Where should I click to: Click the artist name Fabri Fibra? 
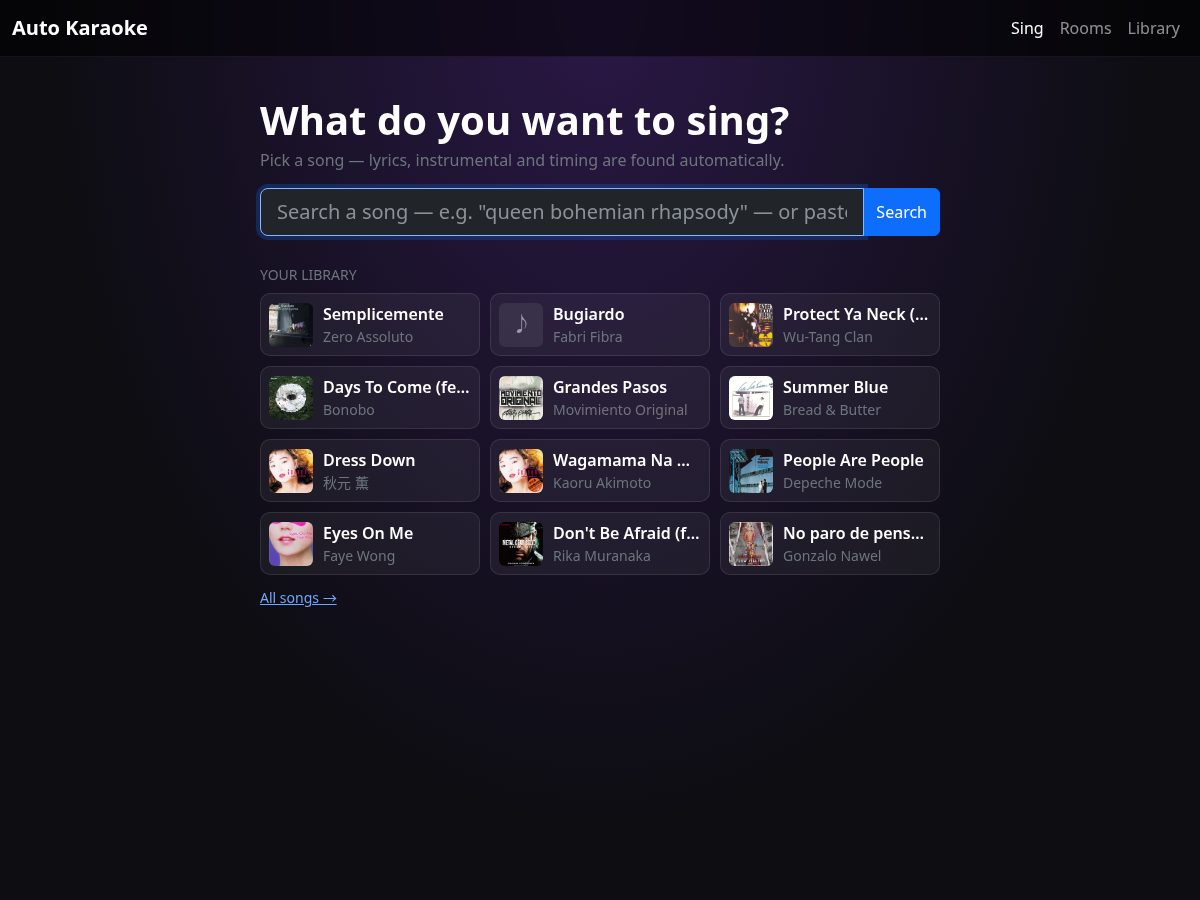coord(588,337)
